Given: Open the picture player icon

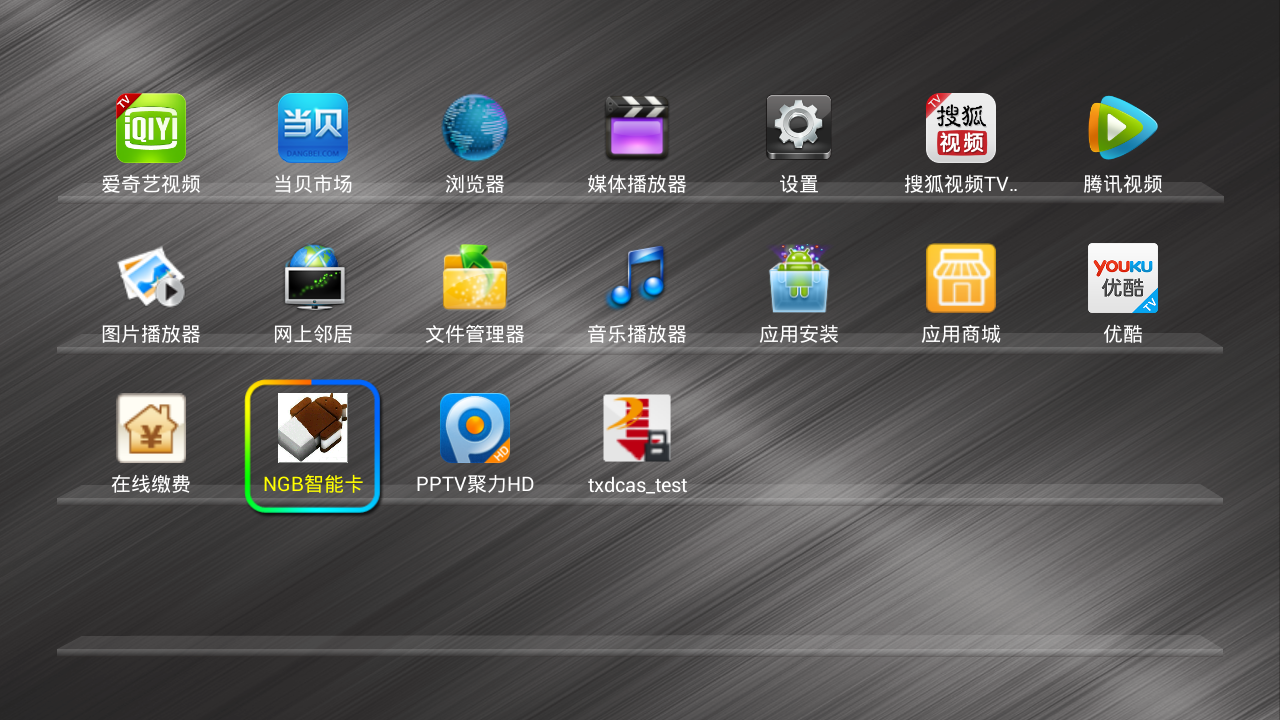Looking at the screenshot, I should point(151,278).
